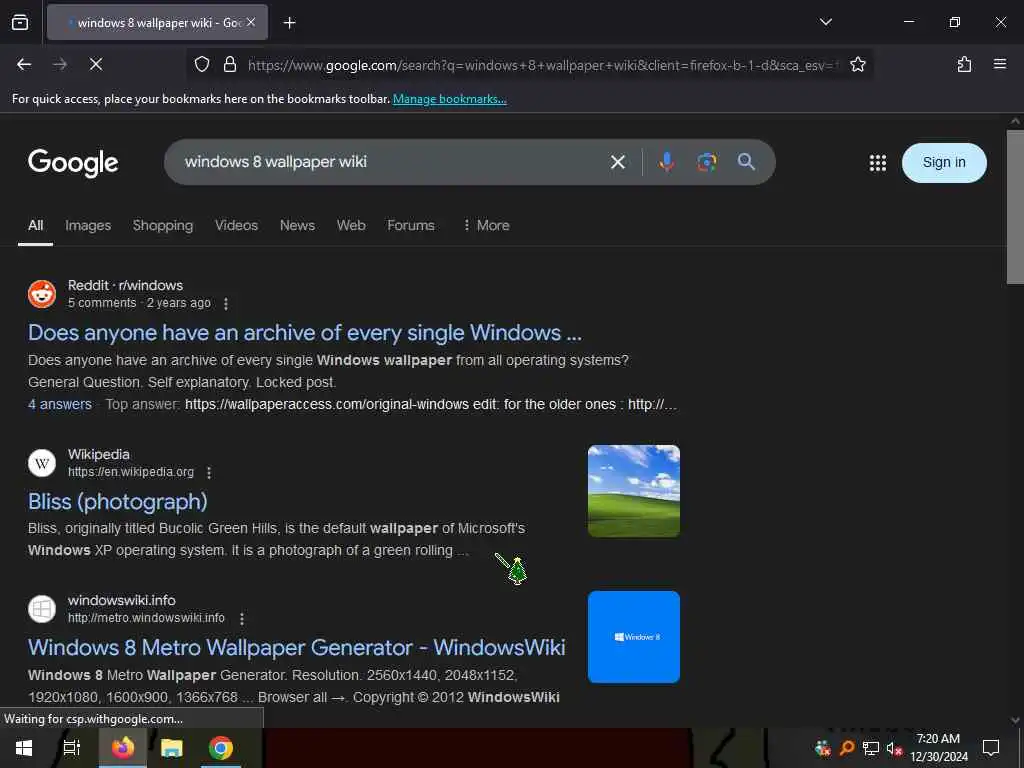Open the 4 answers link
1024x768 pixels.
pyautogui.click(x=59, y=404)
